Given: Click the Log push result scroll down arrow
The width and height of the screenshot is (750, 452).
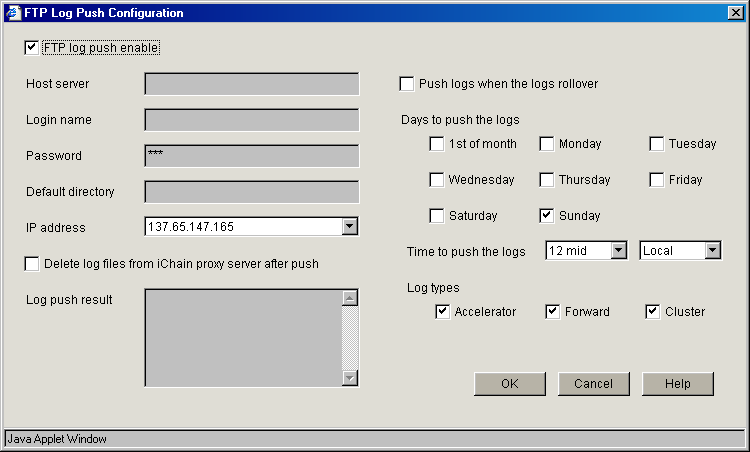Looking at the screenshot, I should (x=350, y=378).
